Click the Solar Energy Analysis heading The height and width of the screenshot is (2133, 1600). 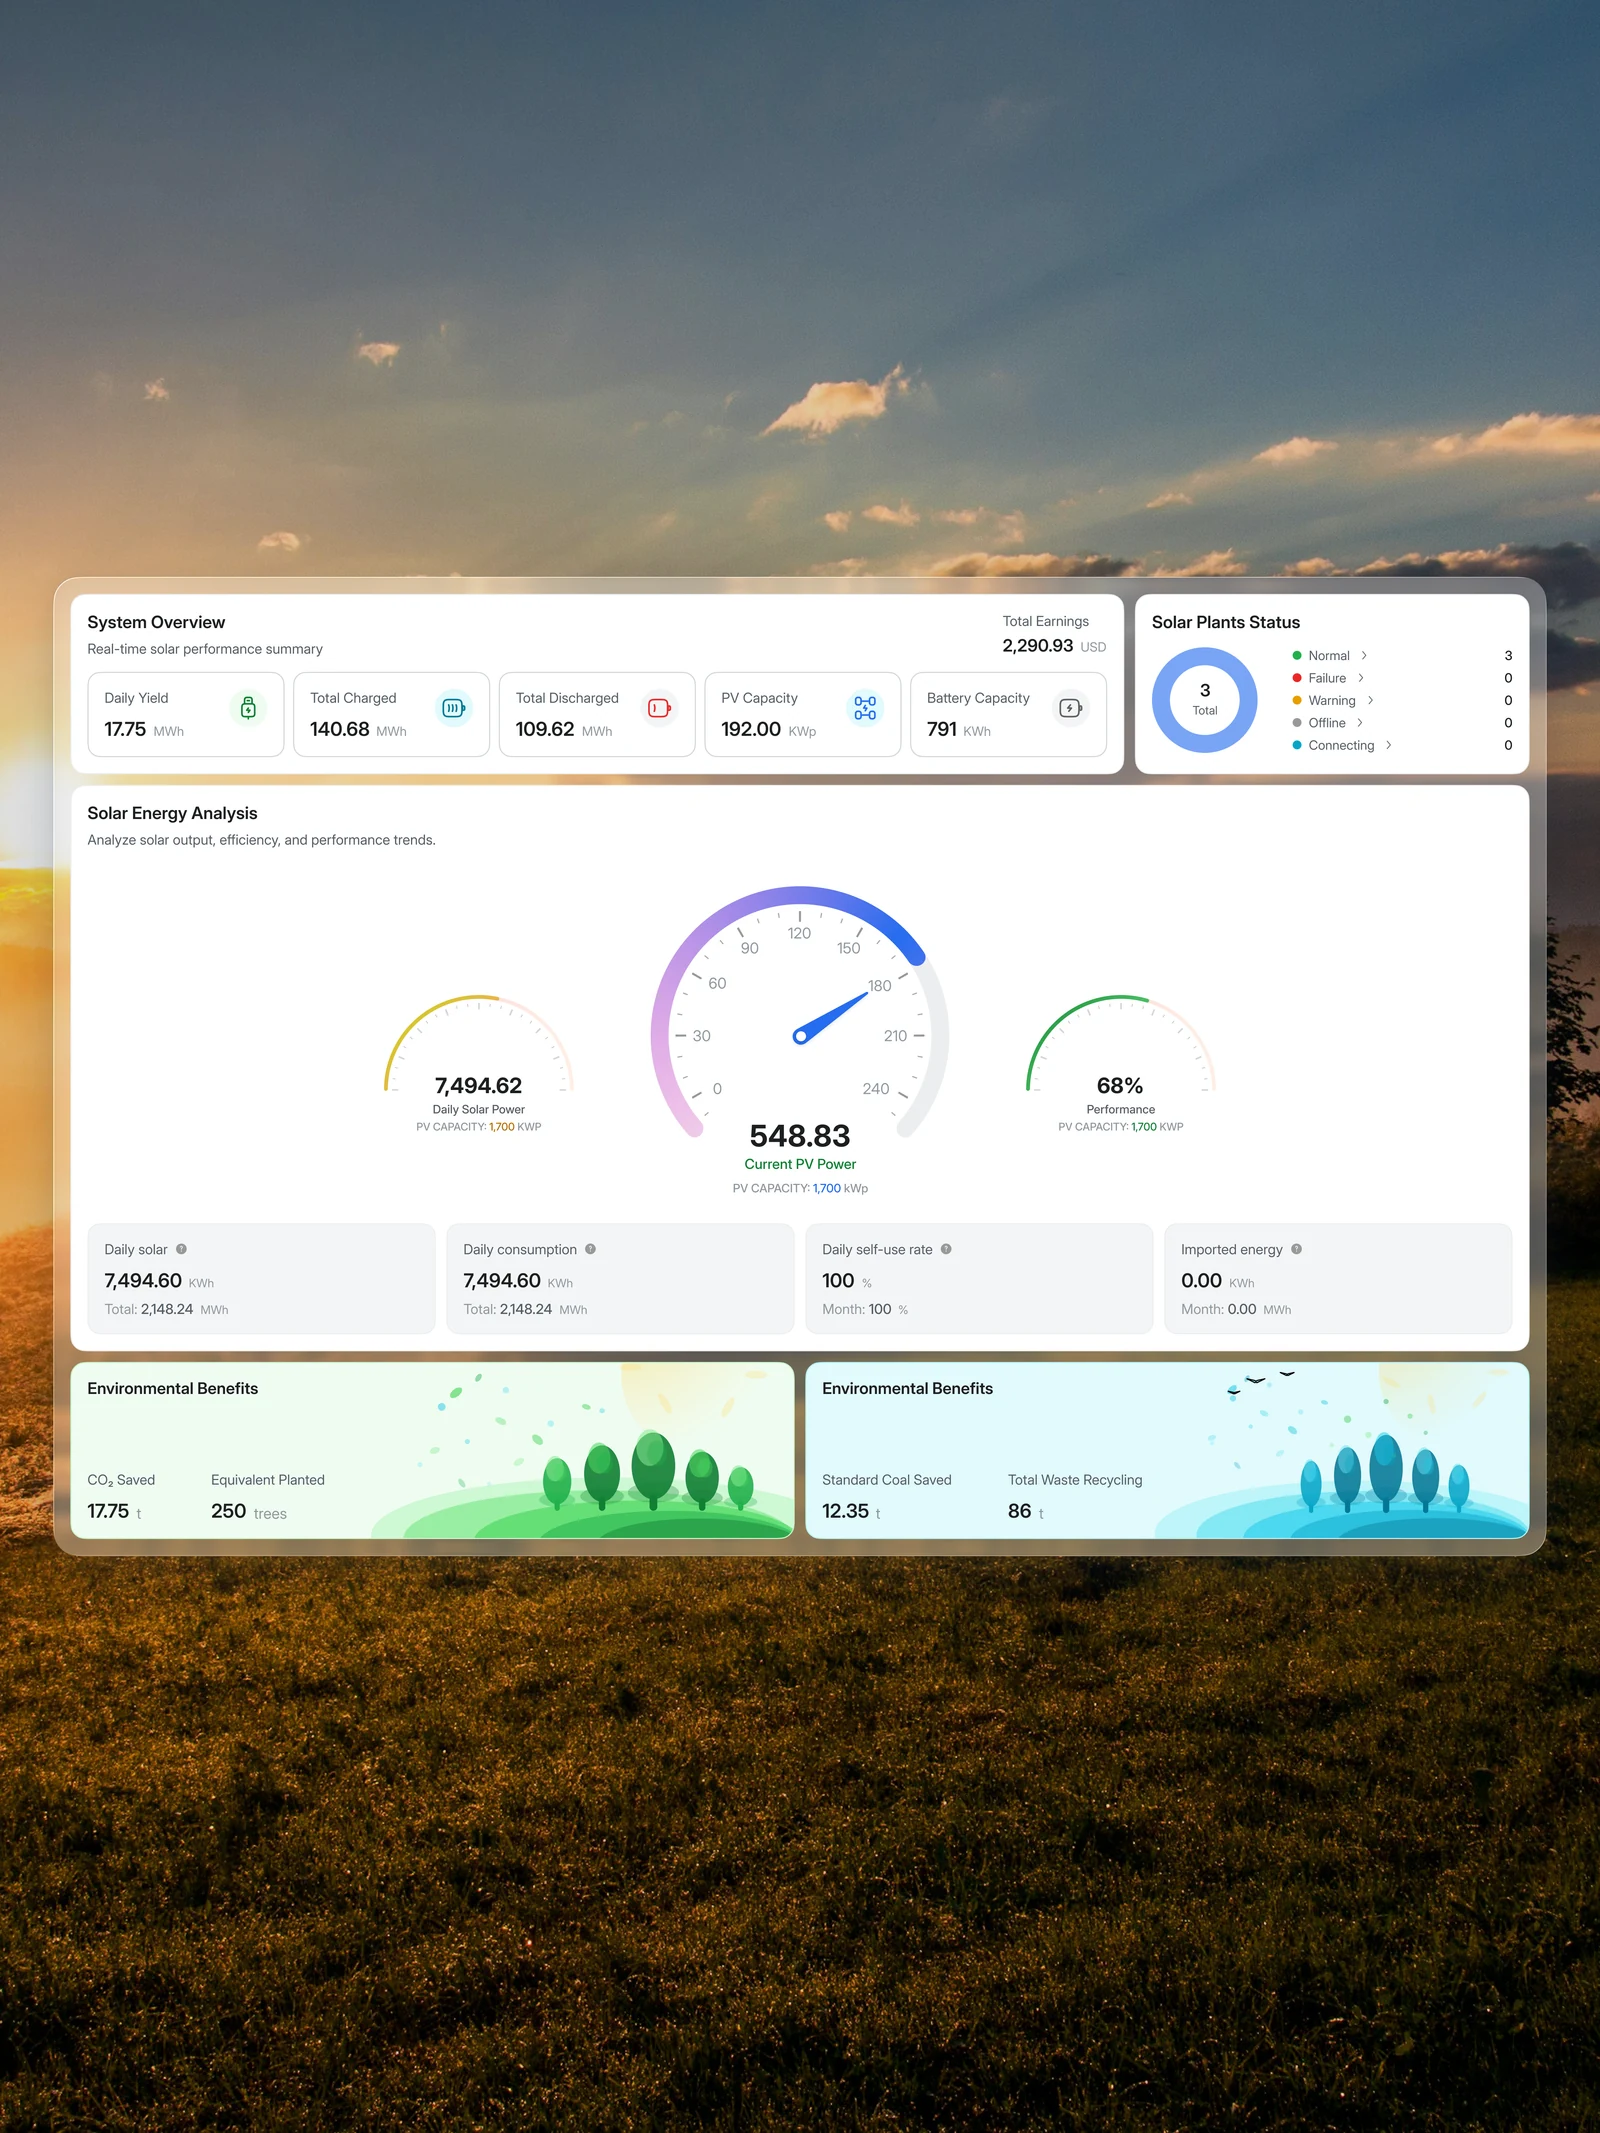point(172,813)
